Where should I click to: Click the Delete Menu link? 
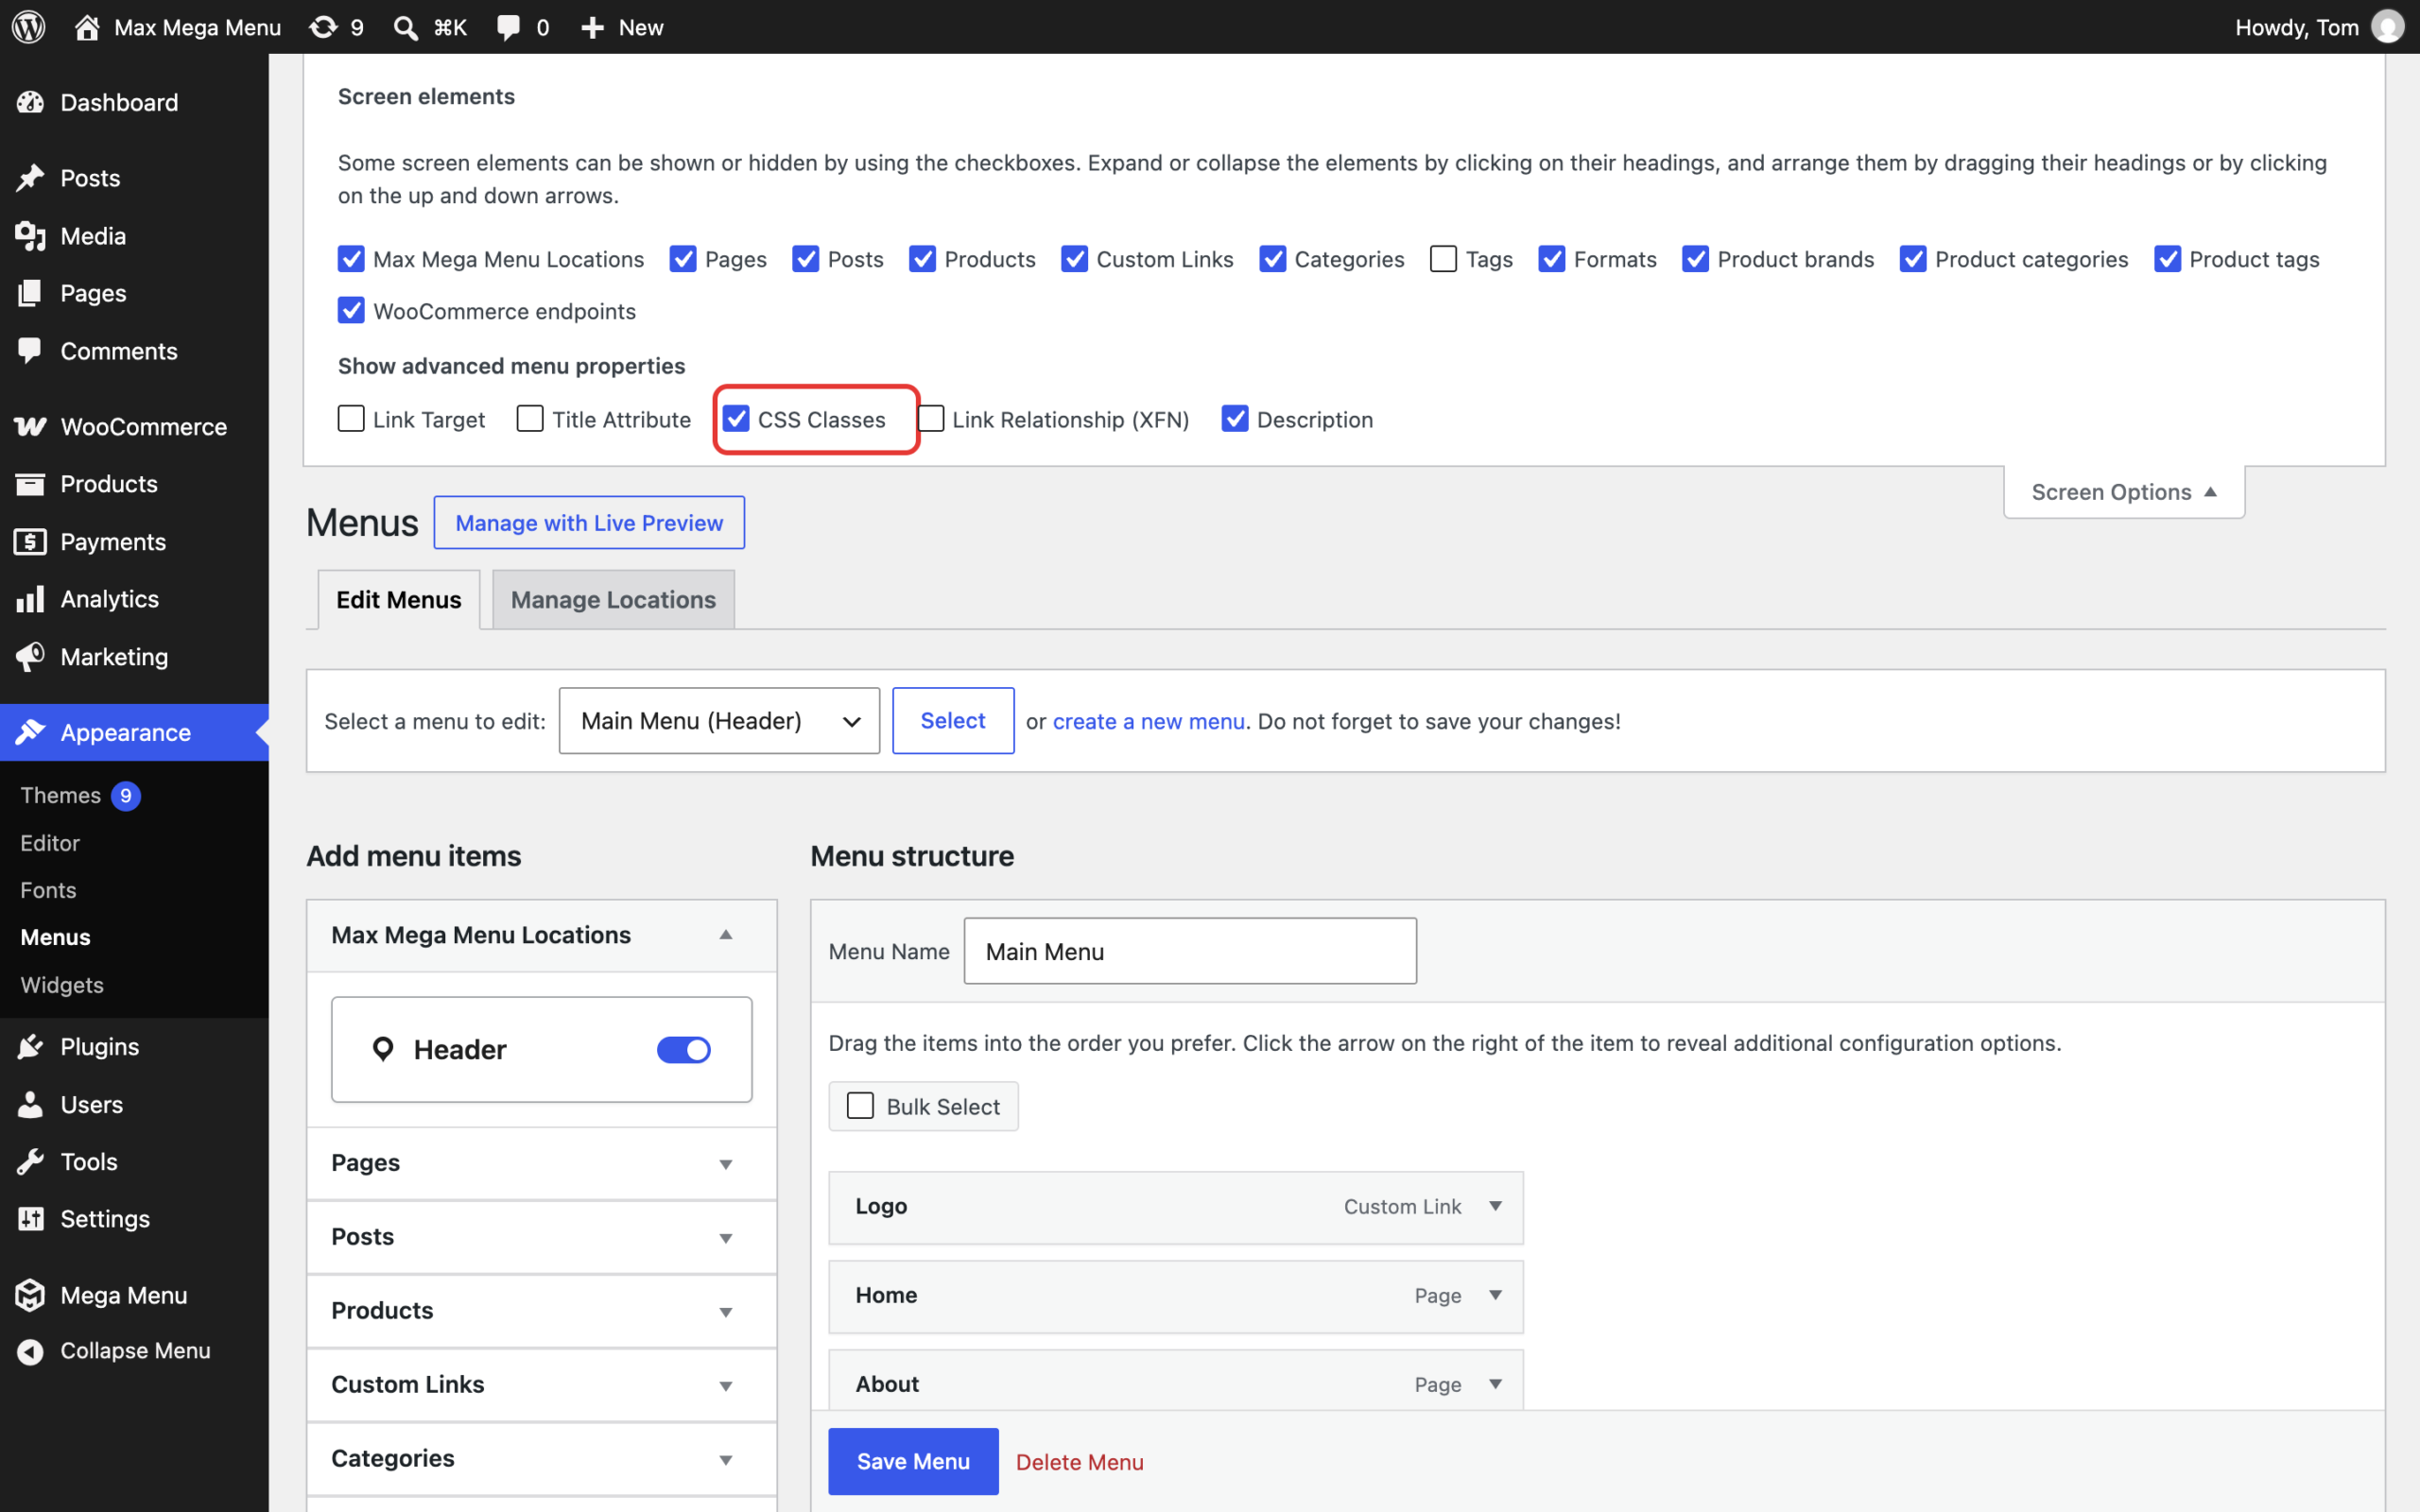1079,1462
